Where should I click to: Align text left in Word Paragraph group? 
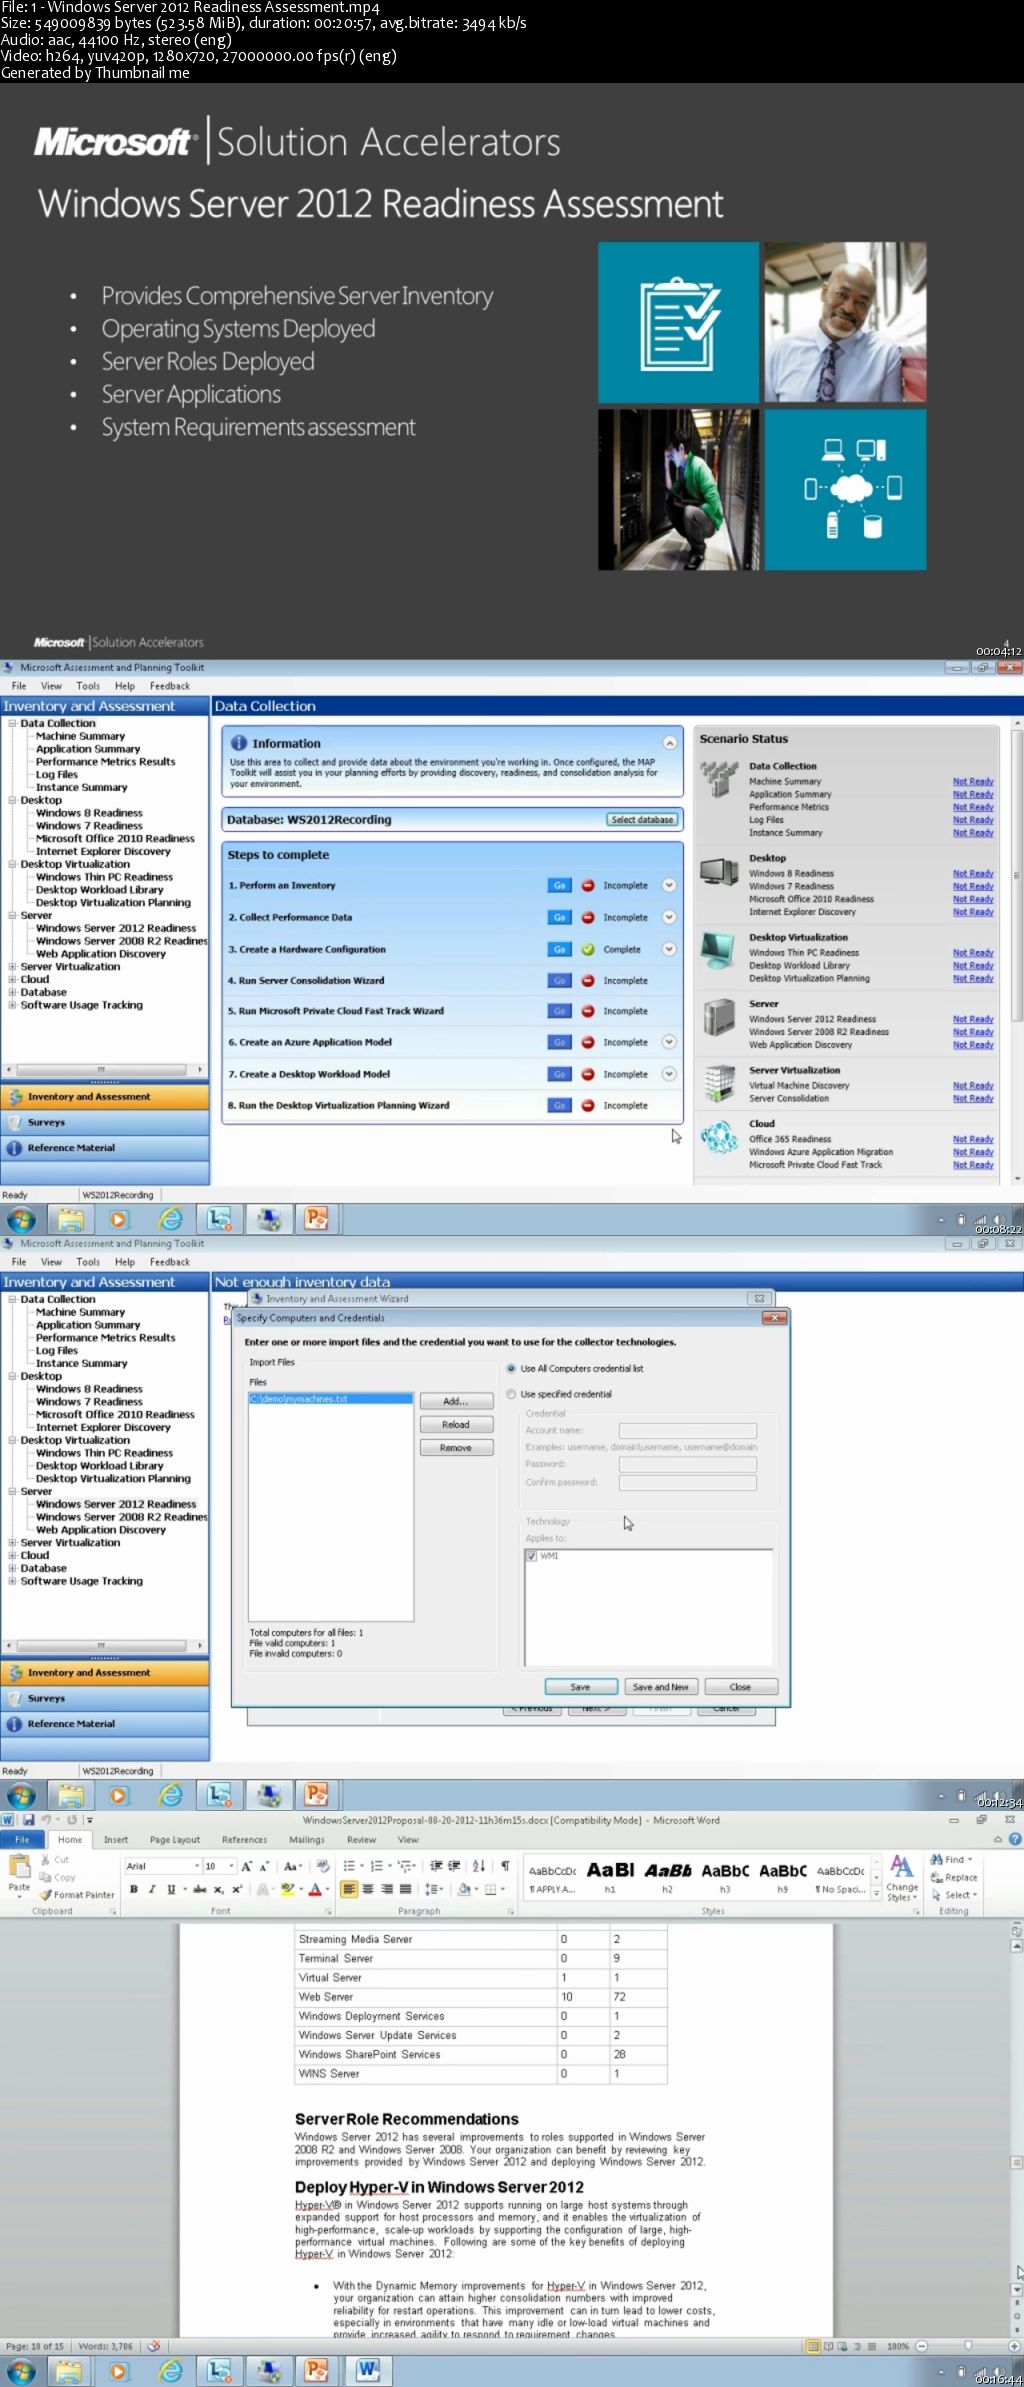click(349, 1889)
